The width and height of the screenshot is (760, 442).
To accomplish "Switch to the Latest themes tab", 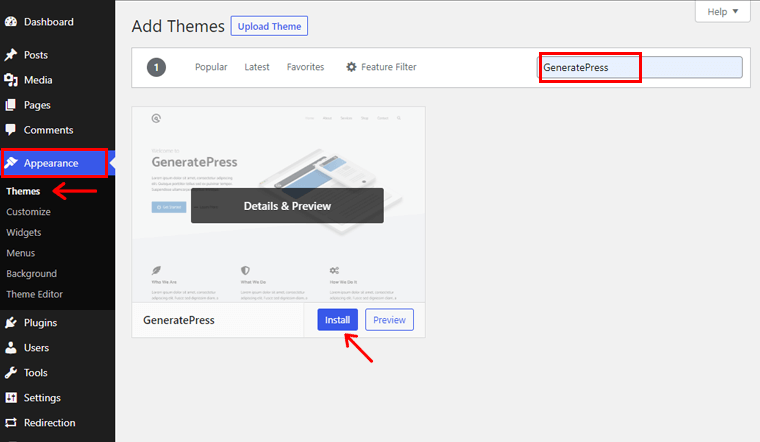I will (257, 67).
